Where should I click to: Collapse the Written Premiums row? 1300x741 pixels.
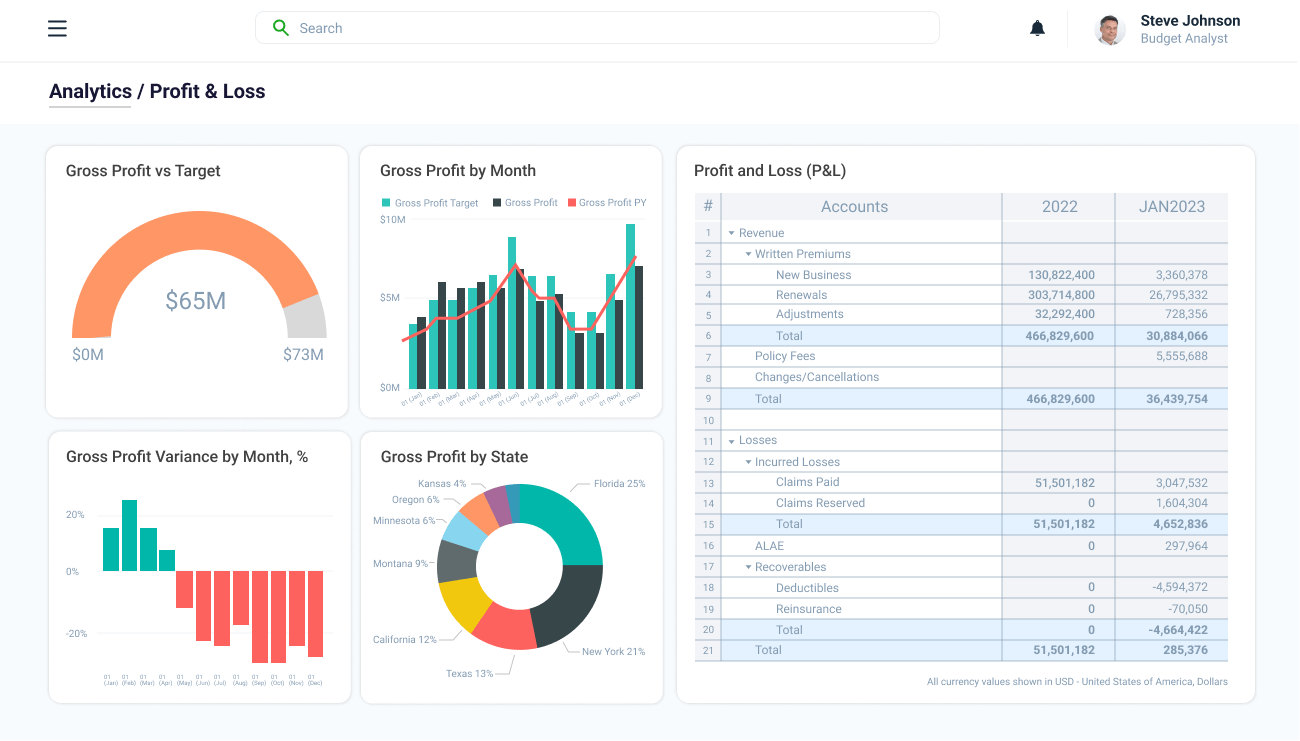(x=748, y=254)
